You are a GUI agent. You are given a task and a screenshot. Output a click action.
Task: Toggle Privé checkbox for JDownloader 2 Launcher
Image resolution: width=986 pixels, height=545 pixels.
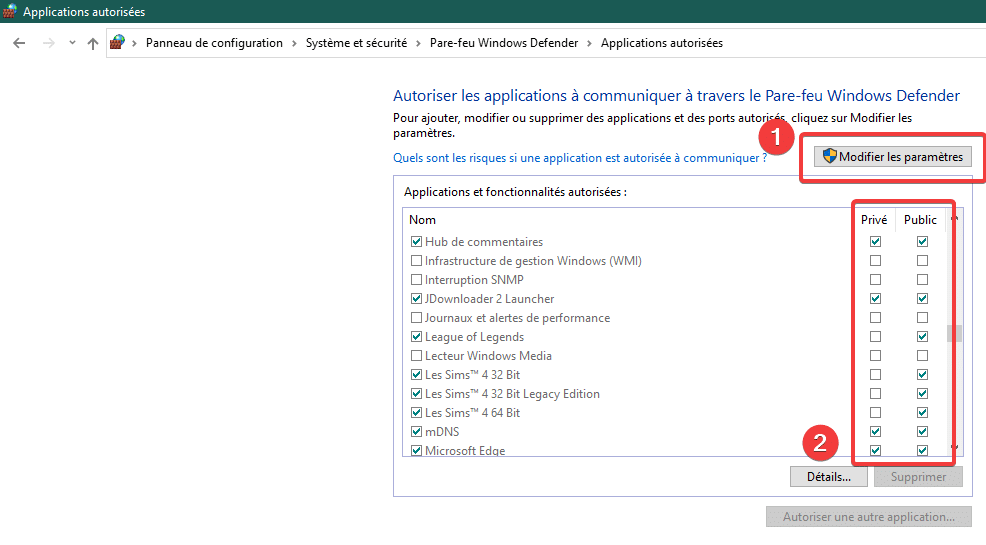[875, 299]
